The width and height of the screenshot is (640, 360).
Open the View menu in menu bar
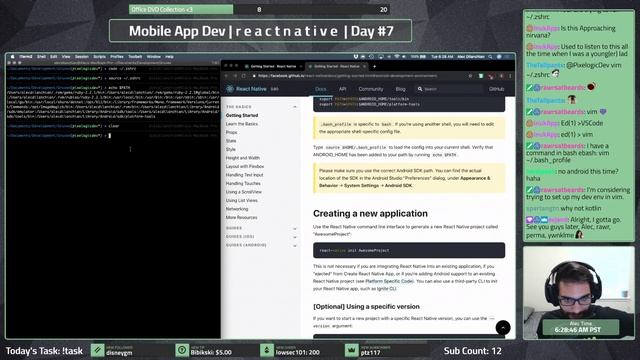tap(66, 57)
